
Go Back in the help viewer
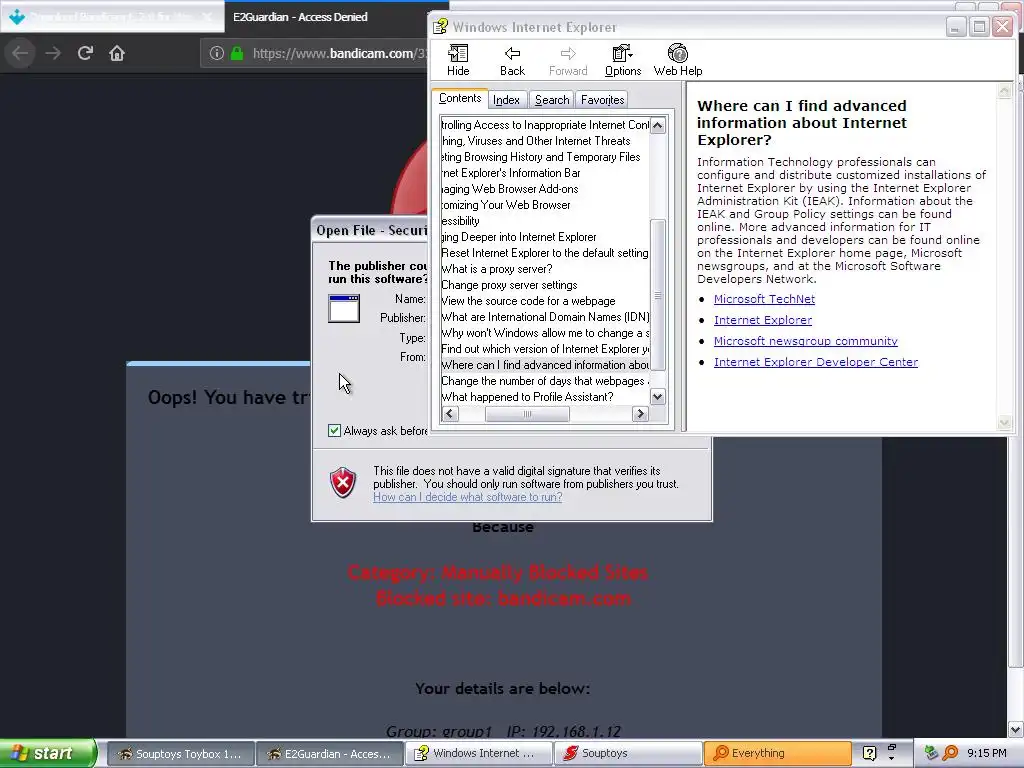click(x=512, y=60)
